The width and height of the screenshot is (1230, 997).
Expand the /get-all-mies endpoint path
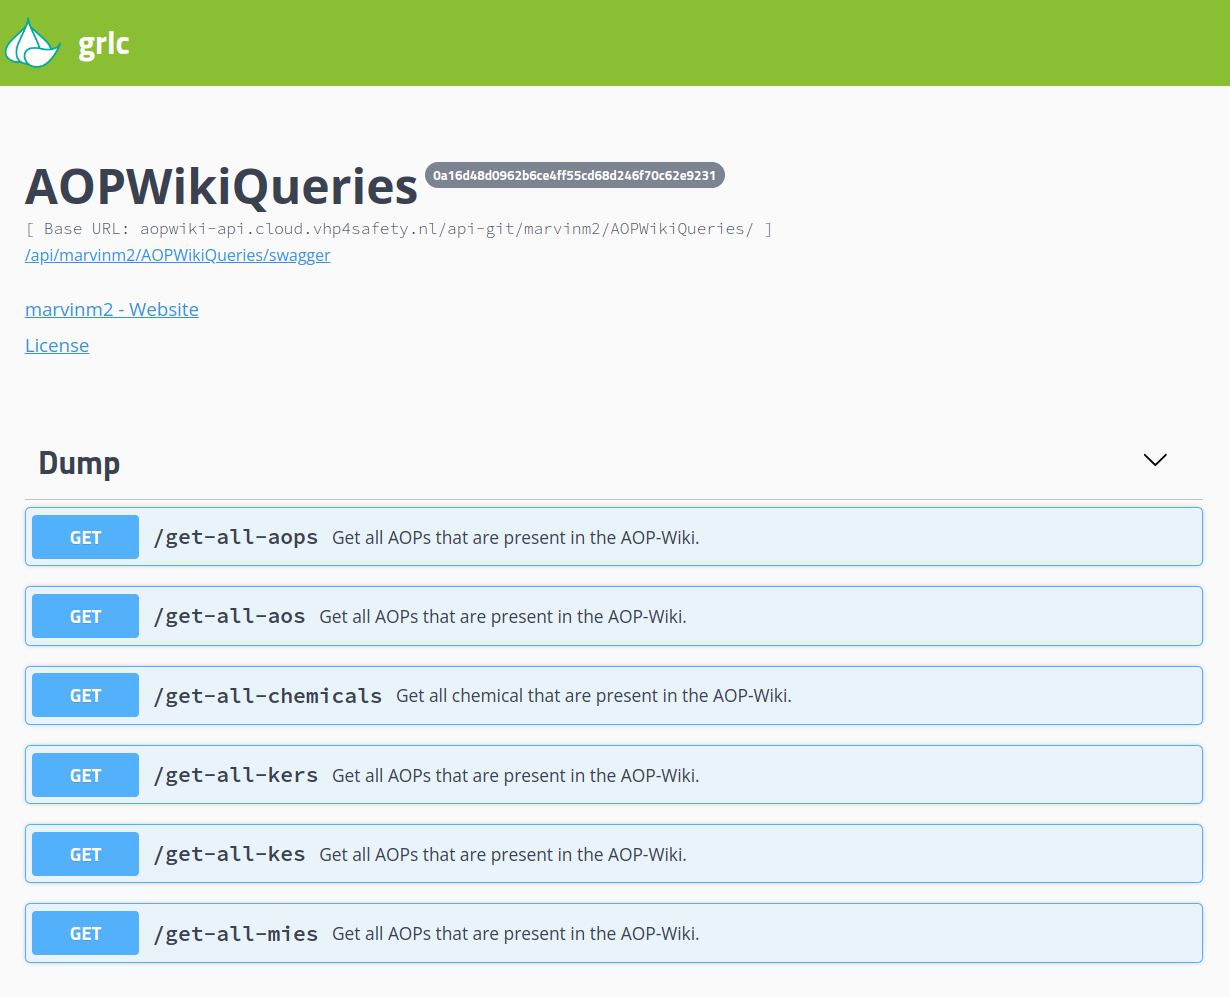(x=236, y=933)
